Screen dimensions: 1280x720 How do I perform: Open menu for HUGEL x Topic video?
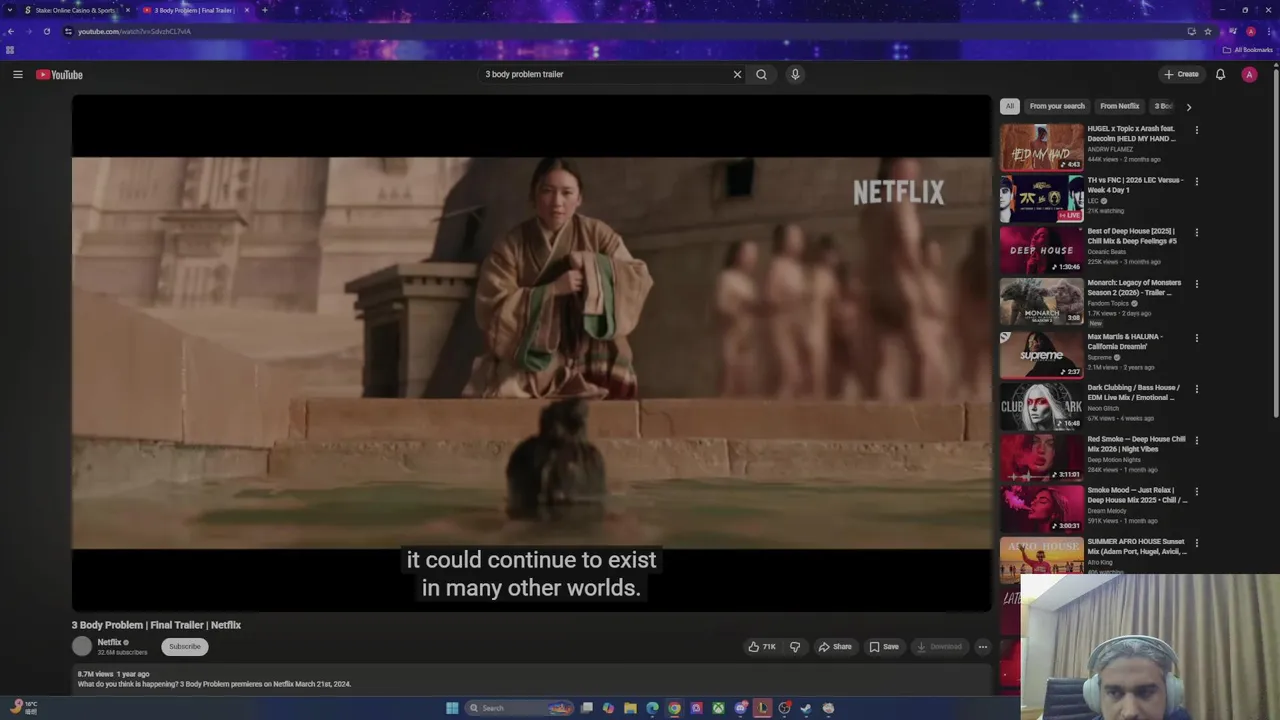coord(1196,130)
